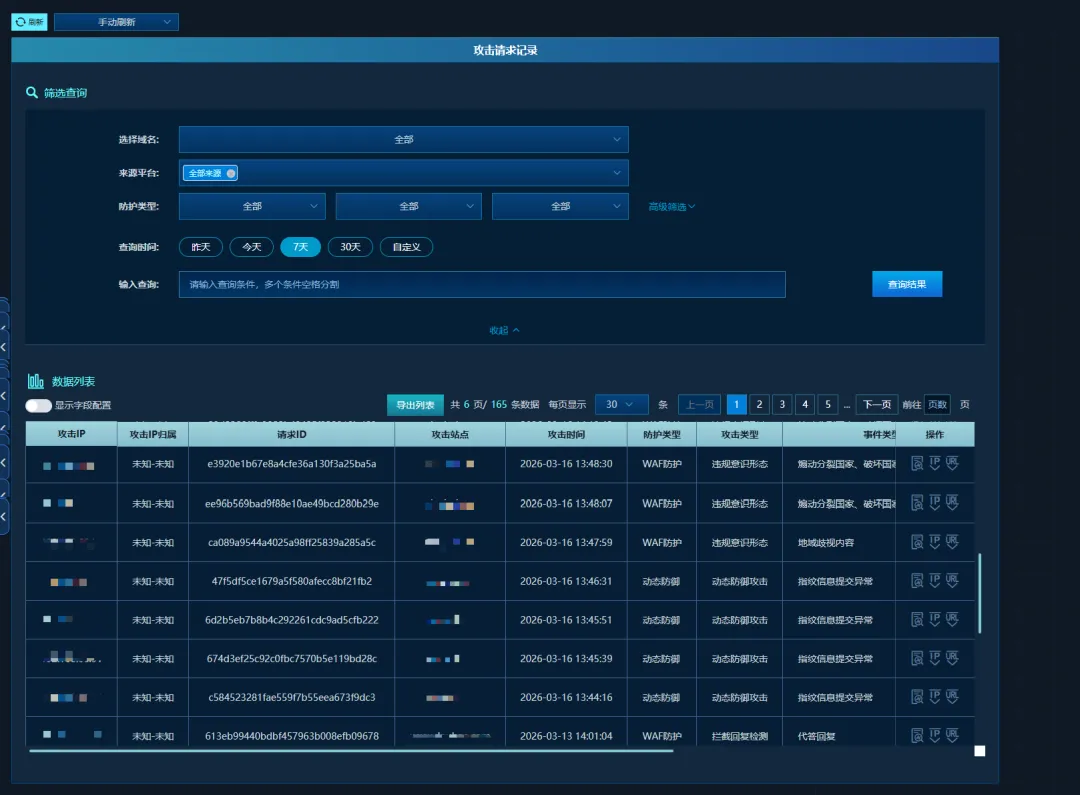
Task: Click the 查询结果 button
Action: [907, 284]
